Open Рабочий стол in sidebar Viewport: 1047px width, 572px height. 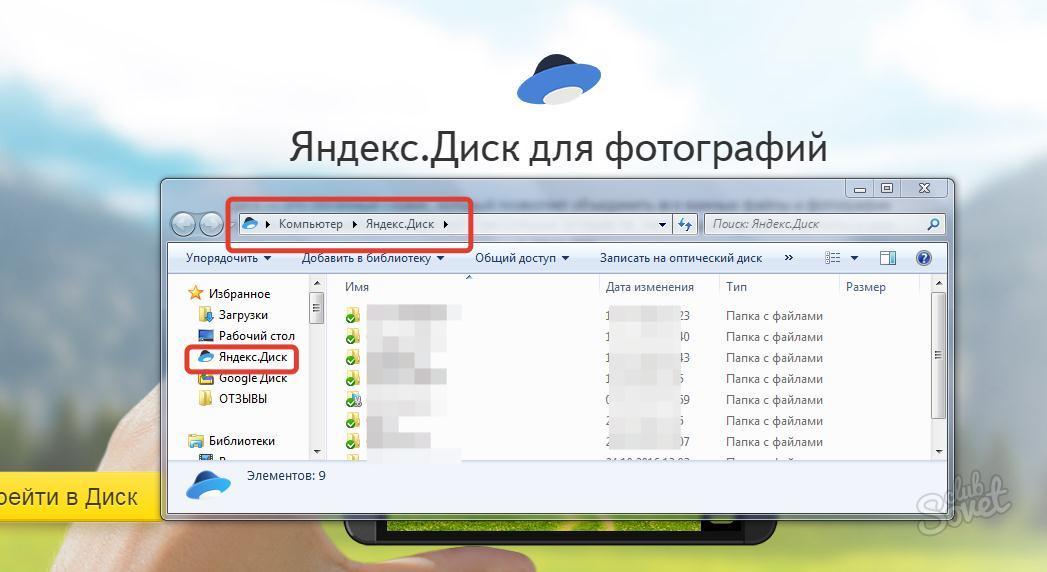point(256,336)
